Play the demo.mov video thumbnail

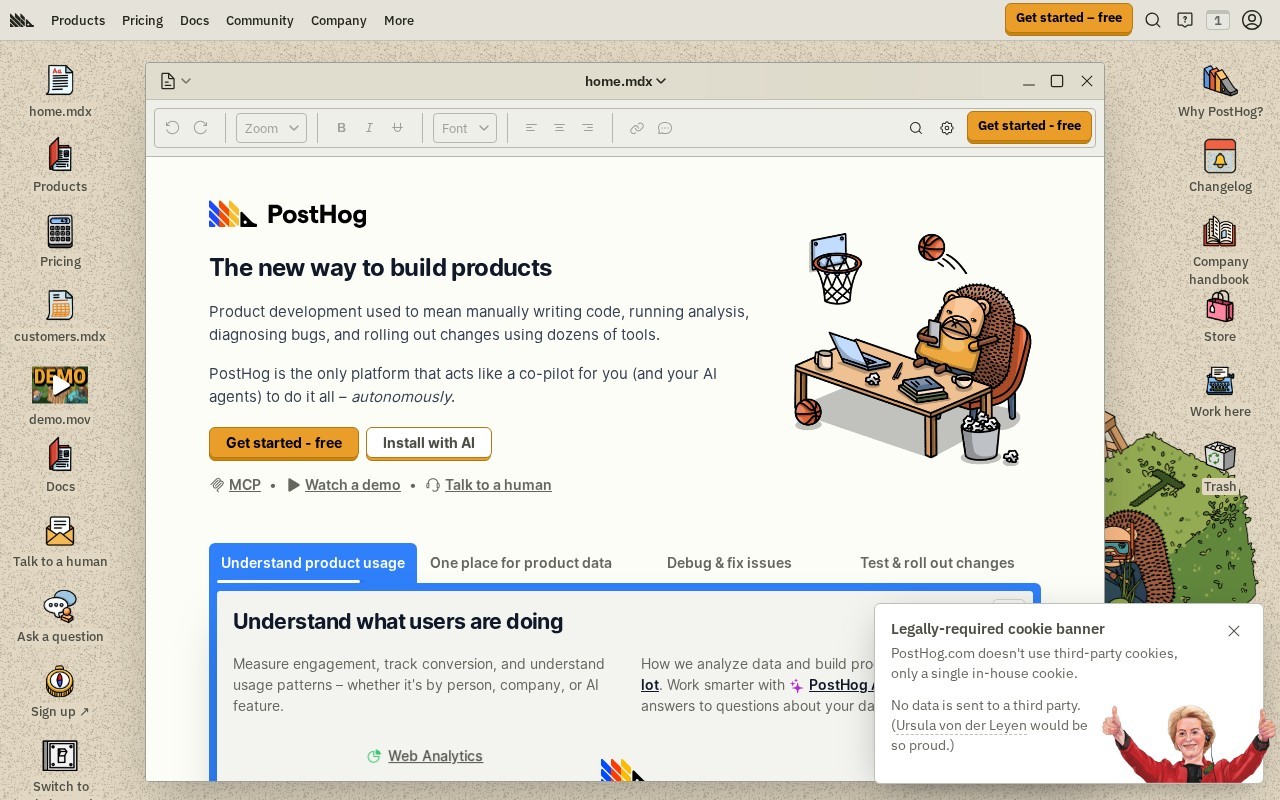click(60, 384)
